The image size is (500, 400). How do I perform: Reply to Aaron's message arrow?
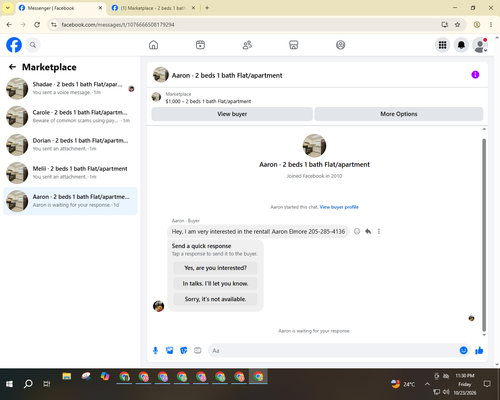368,231
